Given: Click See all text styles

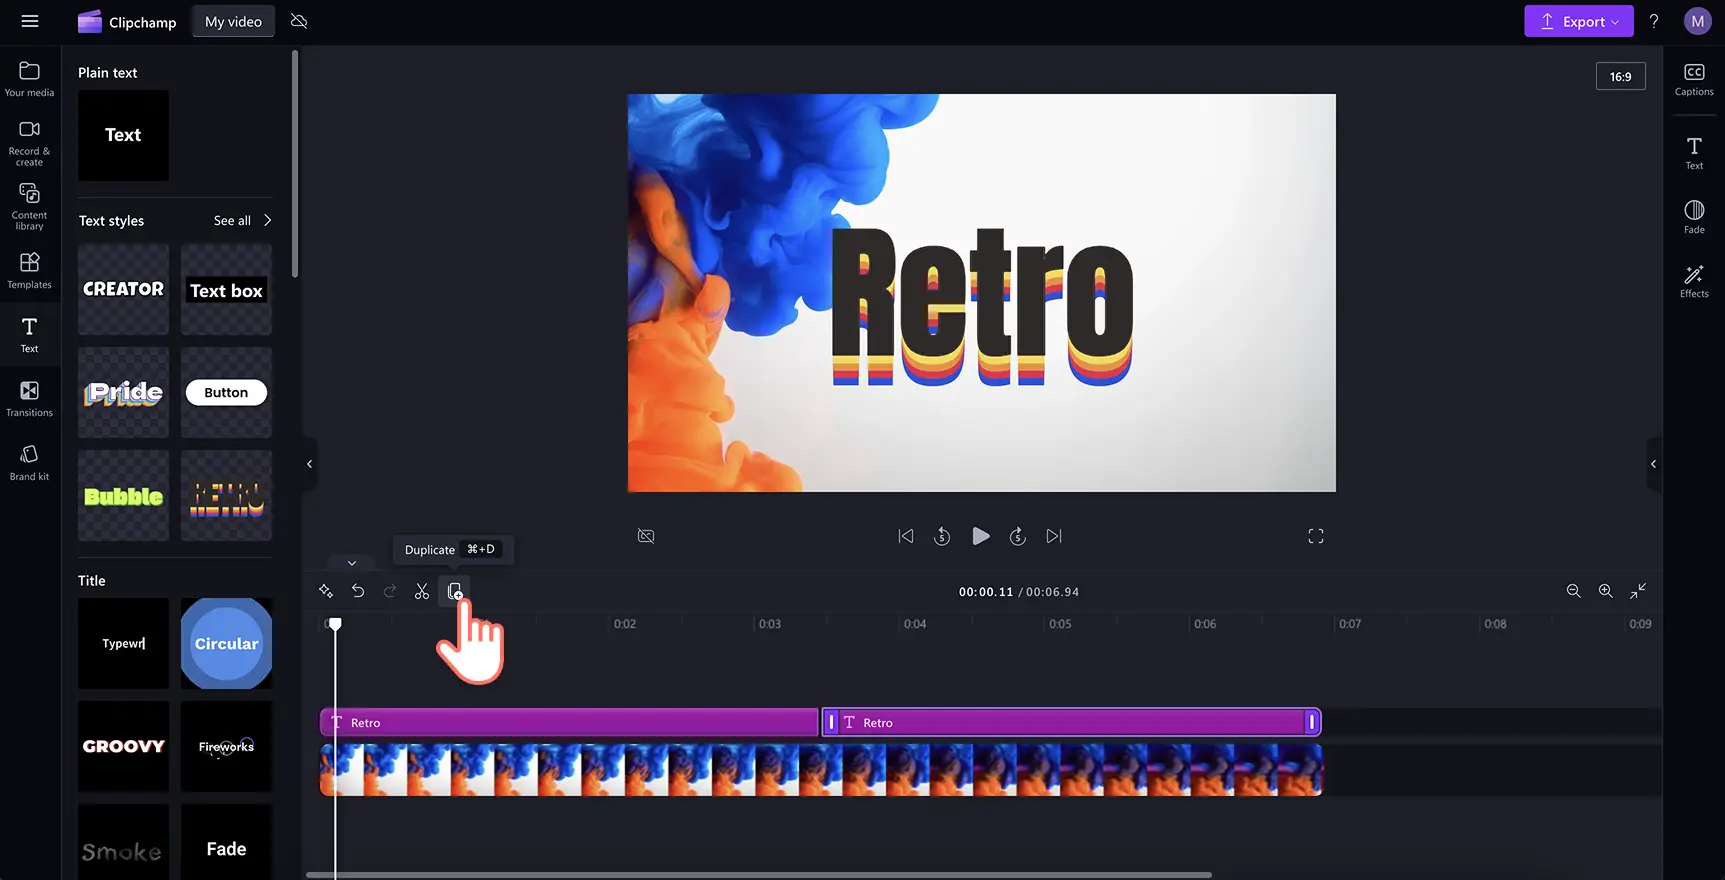Looking at the screenshot, I should (232, 221).
